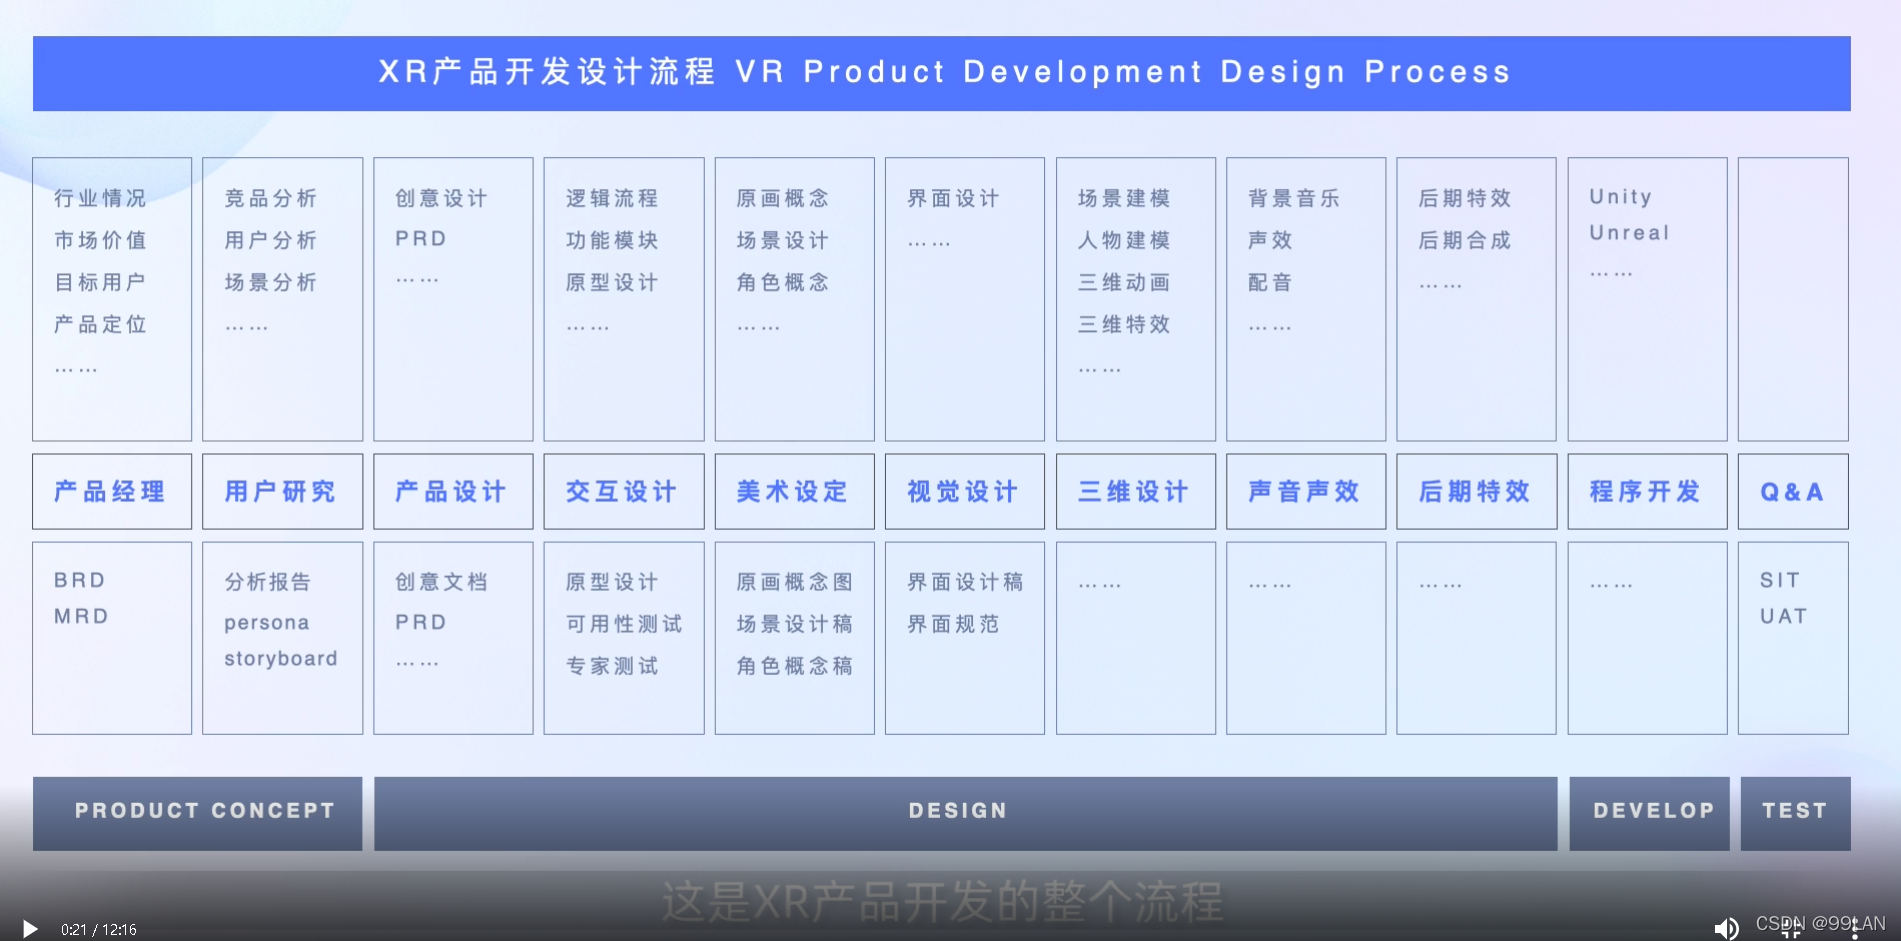Click the 功能模块 text
This screenshot has width=1901, height=941.
click(612, 240)
